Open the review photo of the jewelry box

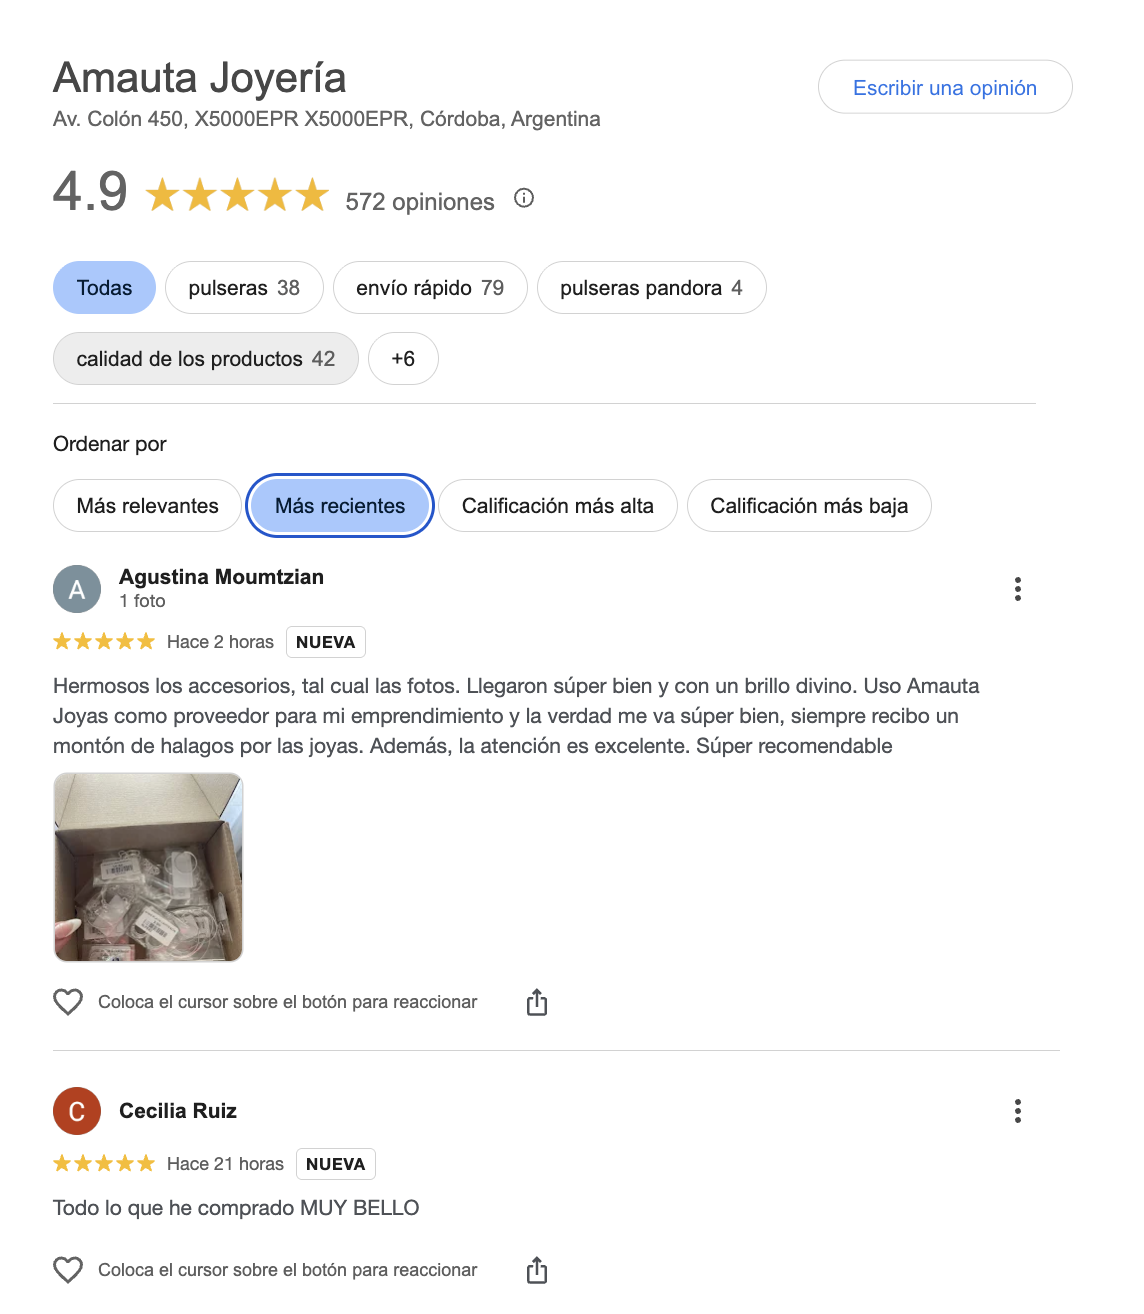coord(148,867)
